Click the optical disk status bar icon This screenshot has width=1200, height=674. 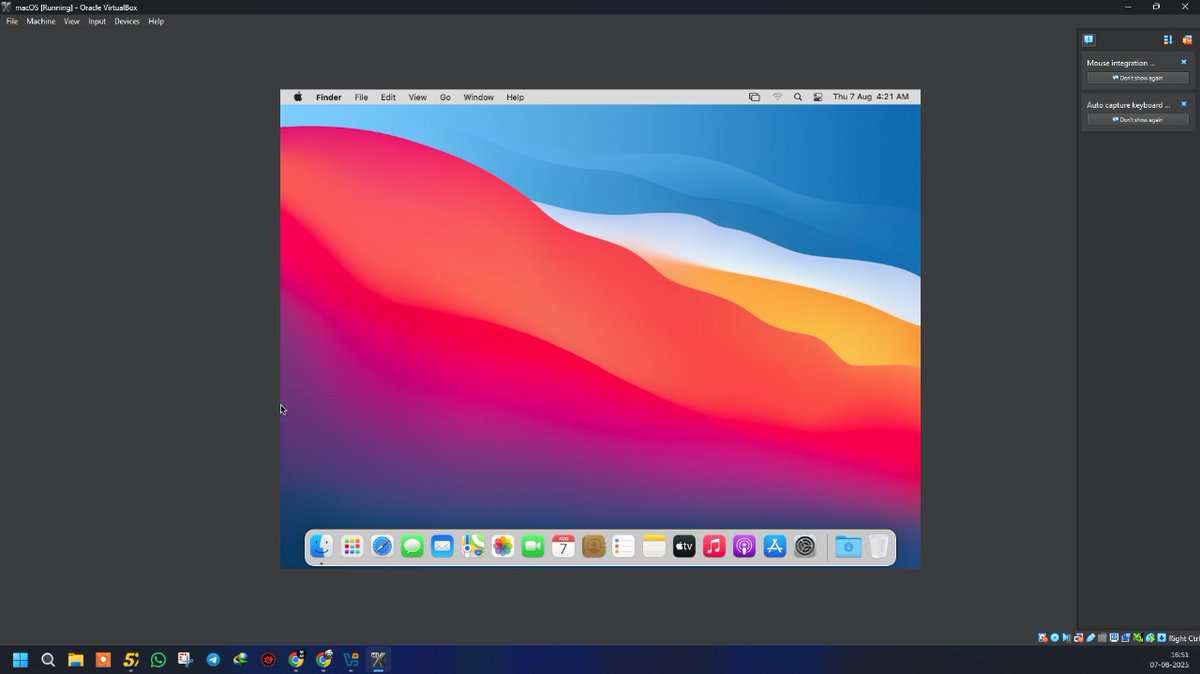(1055, 638)
